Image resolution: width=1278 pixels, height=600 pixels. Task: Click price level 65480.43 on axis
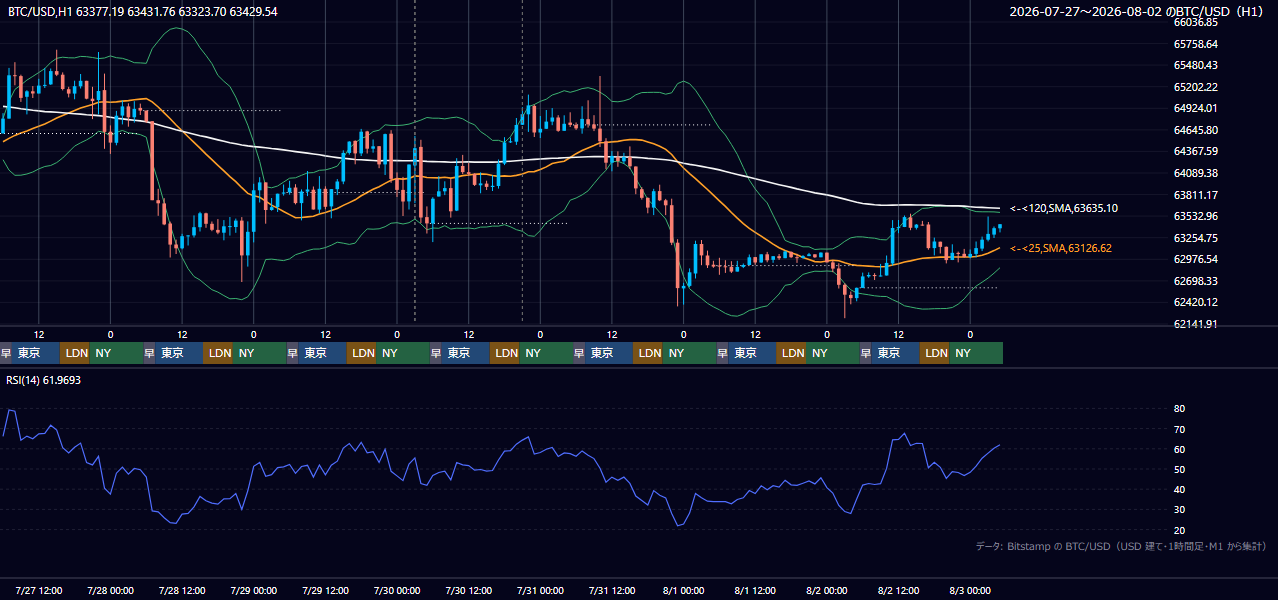(1196, 65)
